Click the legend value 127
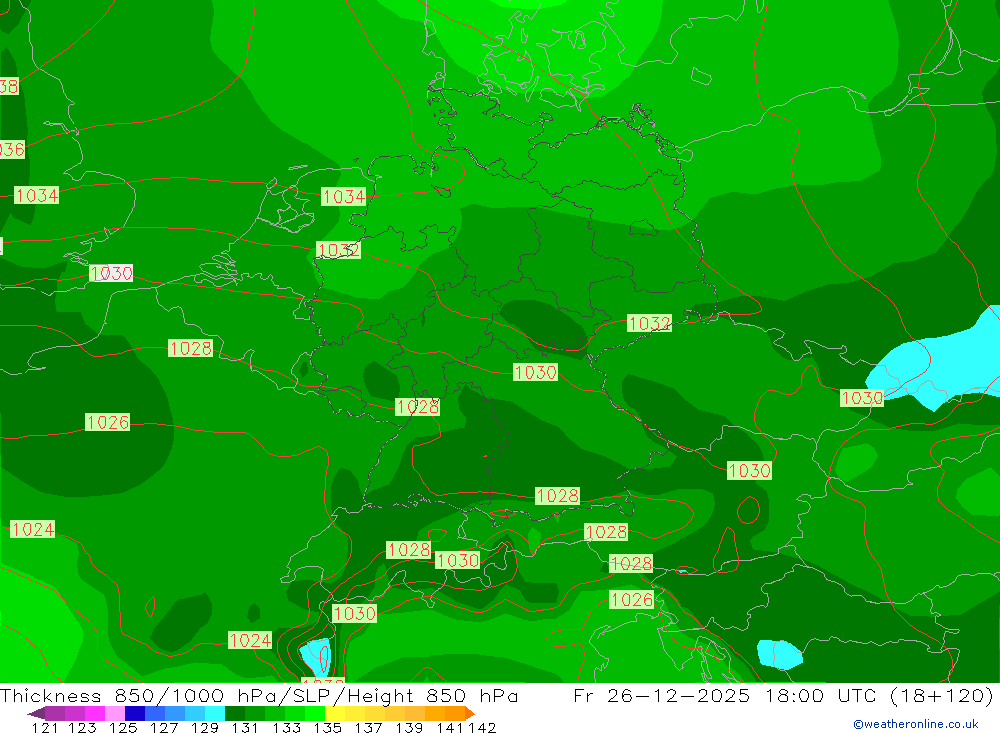The width and height of the screenshot is (1000, 733). 164,727
